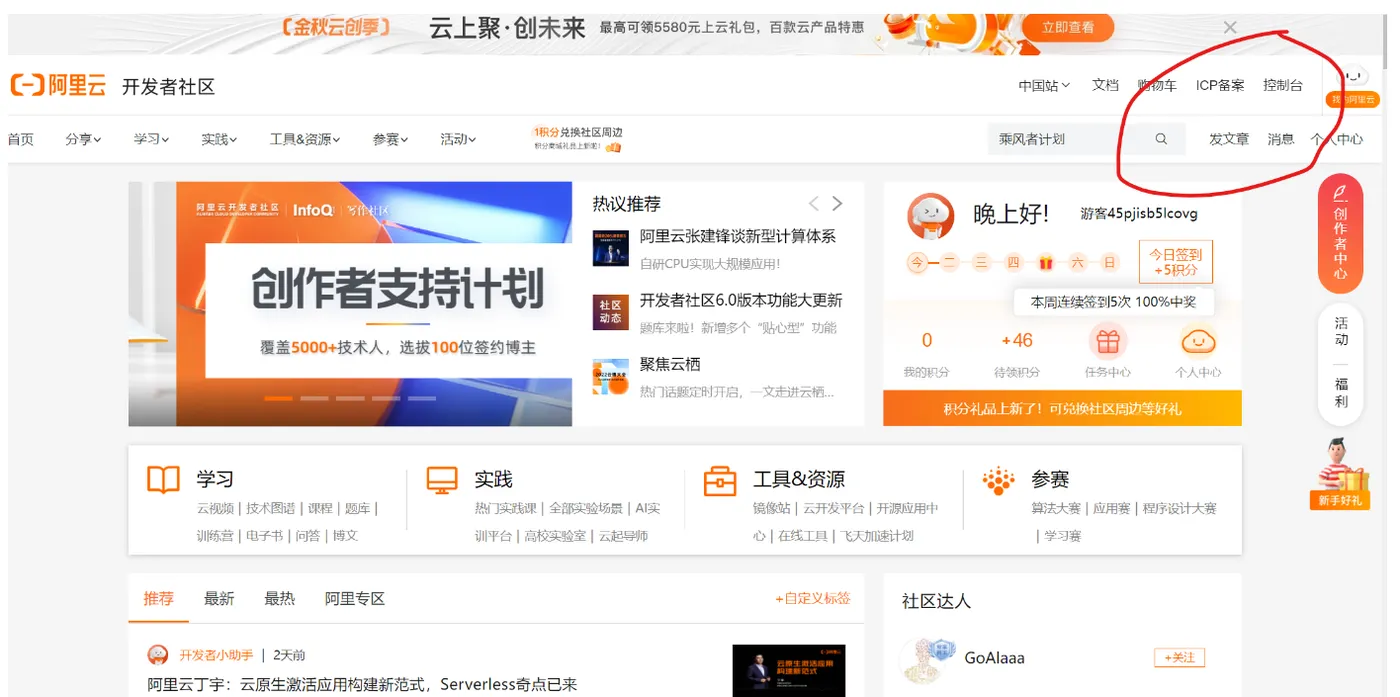Expand the 活动 navigation menu

tap(458, 139)
